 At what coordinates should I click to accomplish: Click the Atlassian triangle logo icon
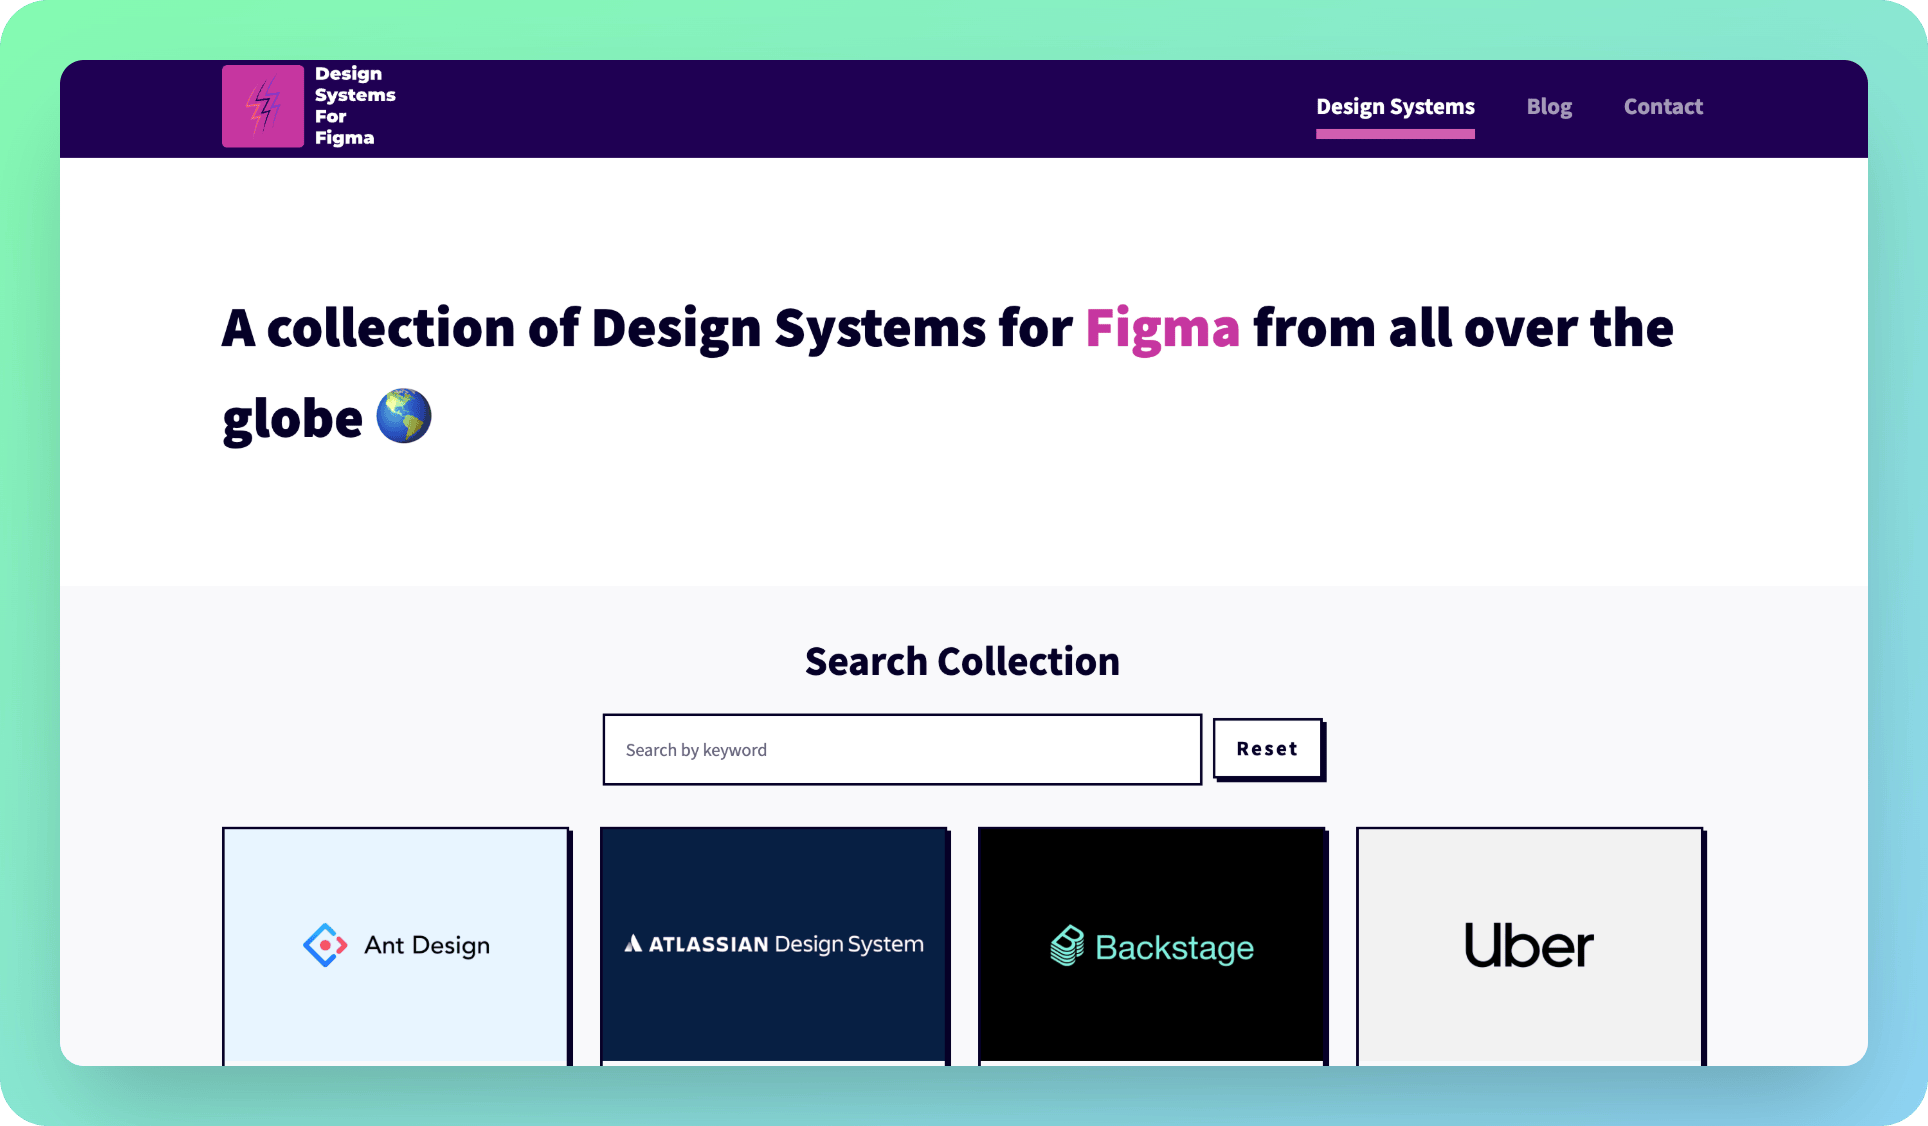pos(633,943)
